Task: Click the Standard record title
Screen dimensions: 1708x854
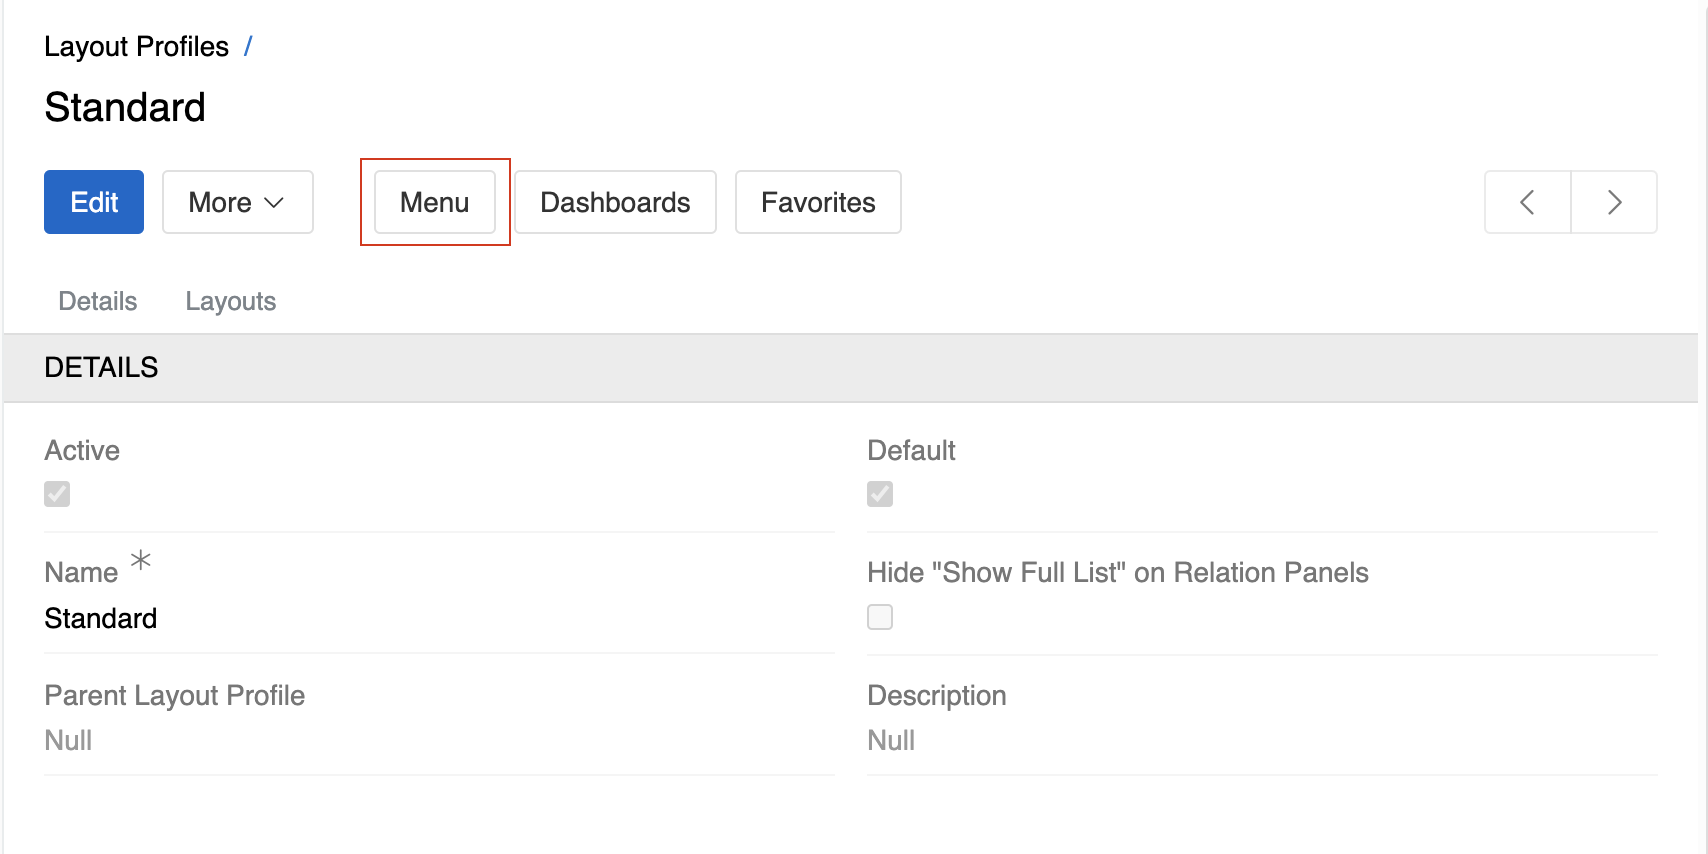Action: pyautogui.click(x=124, y=107)
